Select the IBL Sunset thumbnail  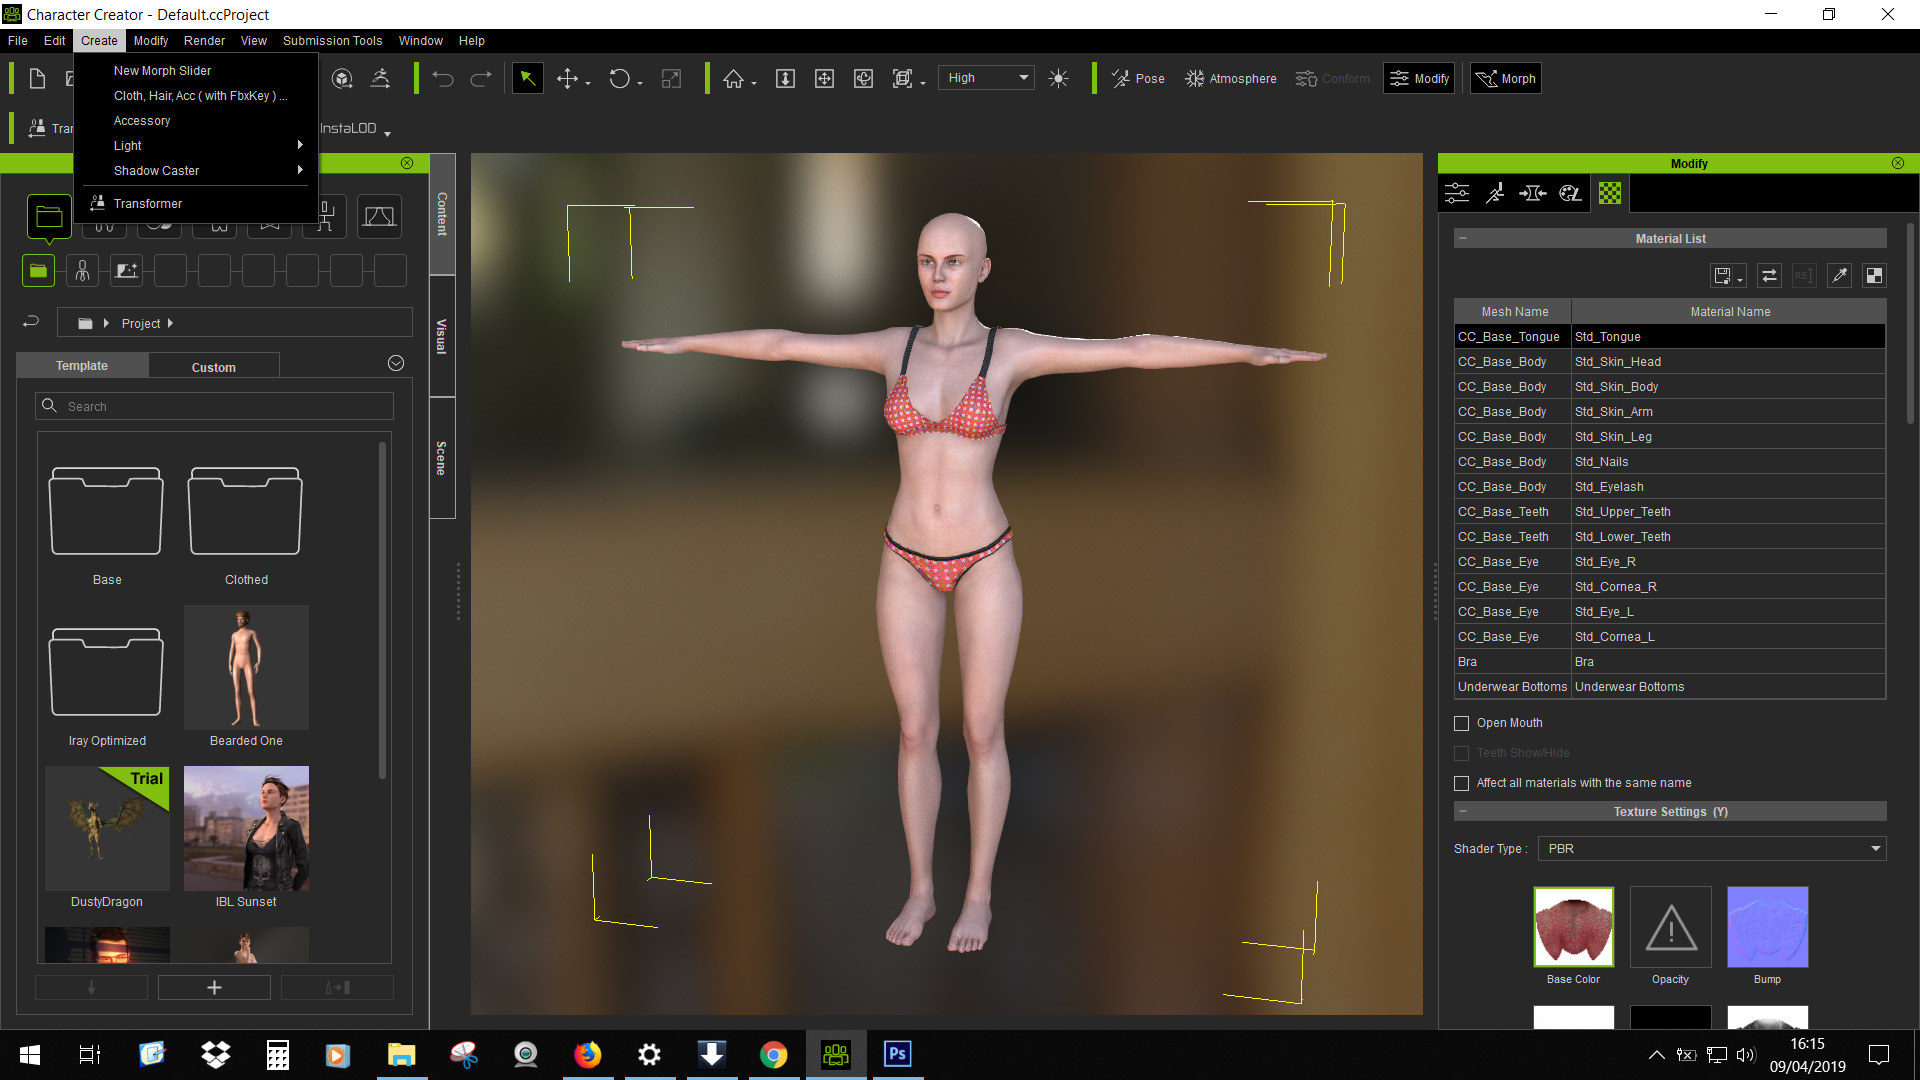[246, 828]
